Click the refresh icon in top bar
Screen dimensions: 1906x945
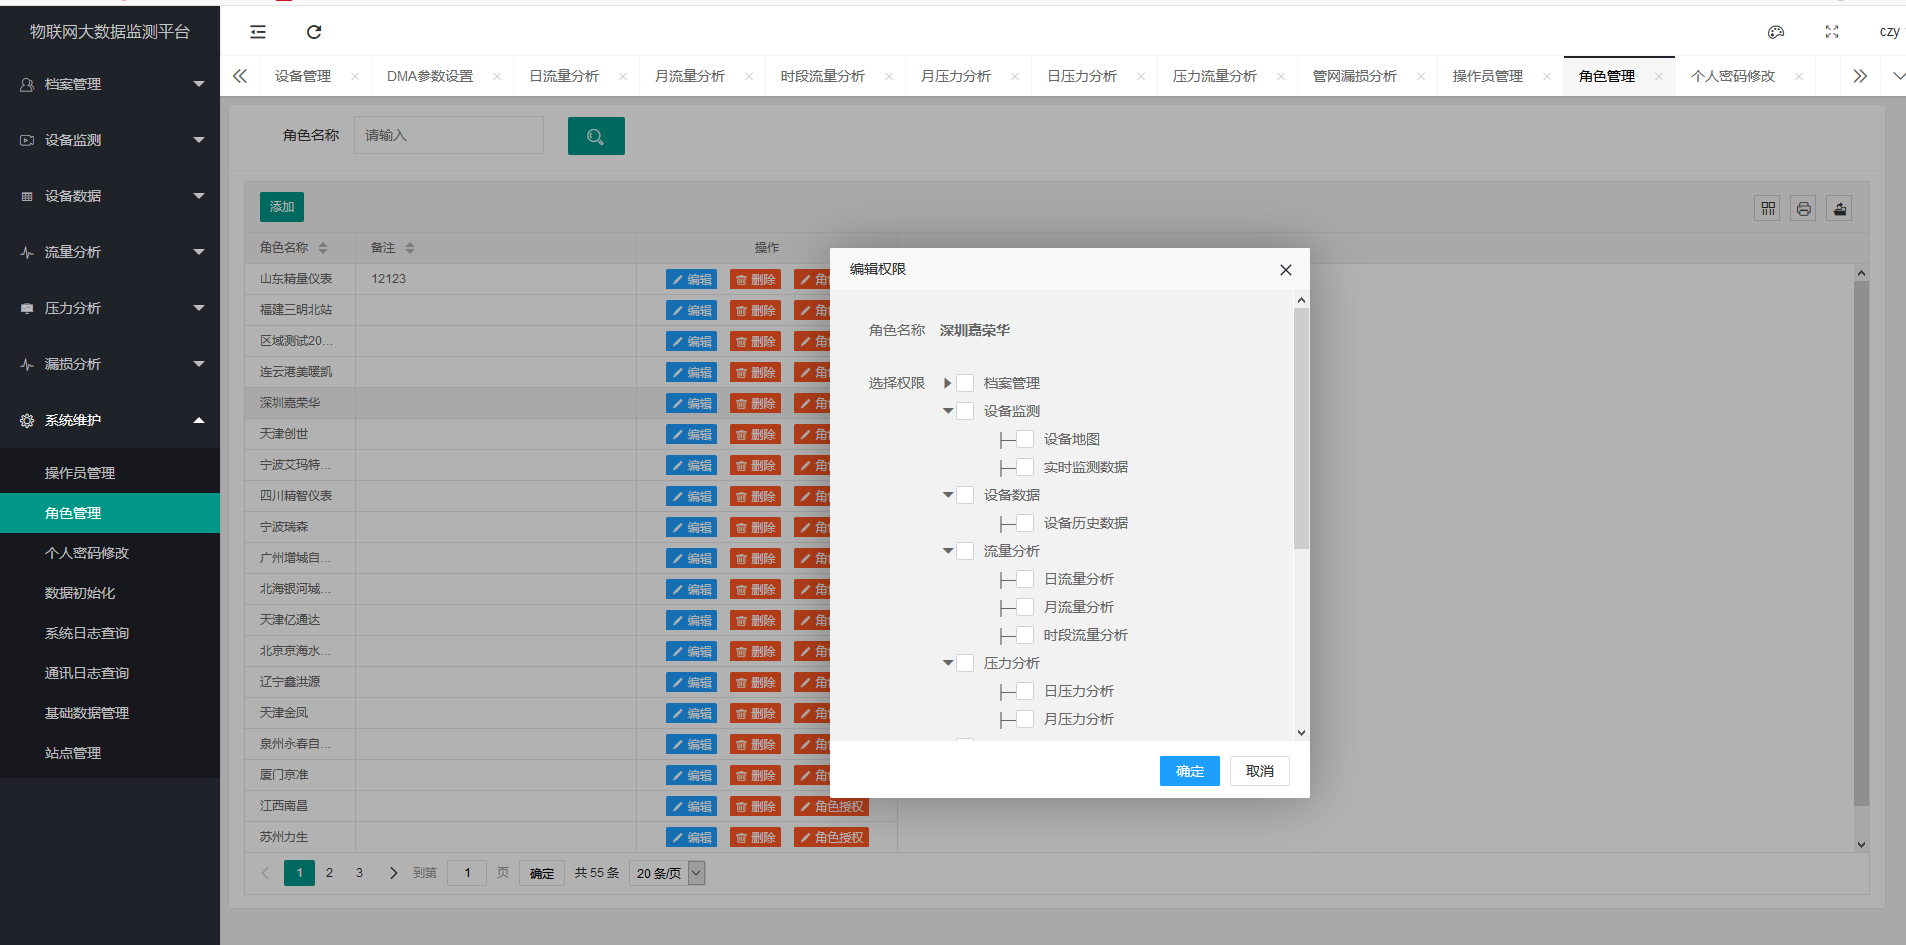[x=314, y=32]
